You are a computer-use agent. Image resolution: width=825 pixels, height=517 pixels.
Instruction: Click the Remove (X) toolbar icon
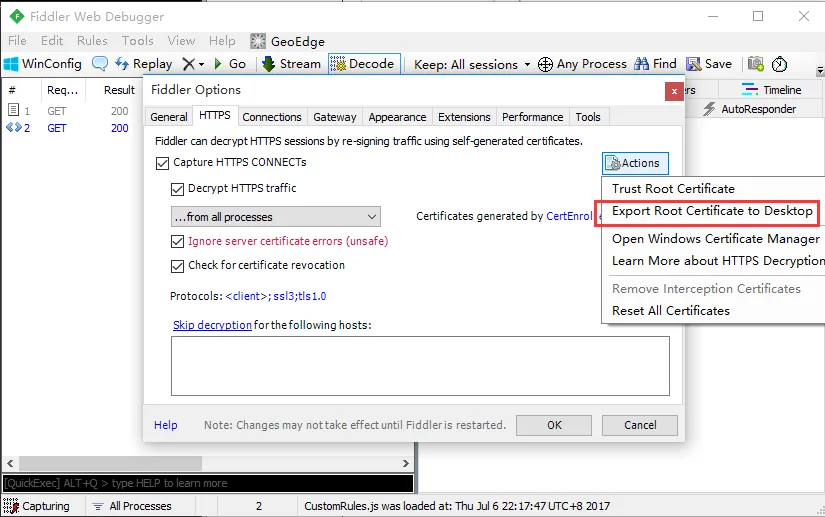(188, 64)
